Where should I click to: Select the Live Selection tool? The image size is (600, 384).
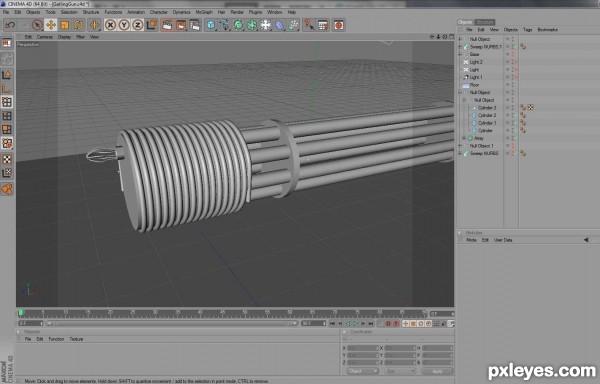click(x=37, y=25)
